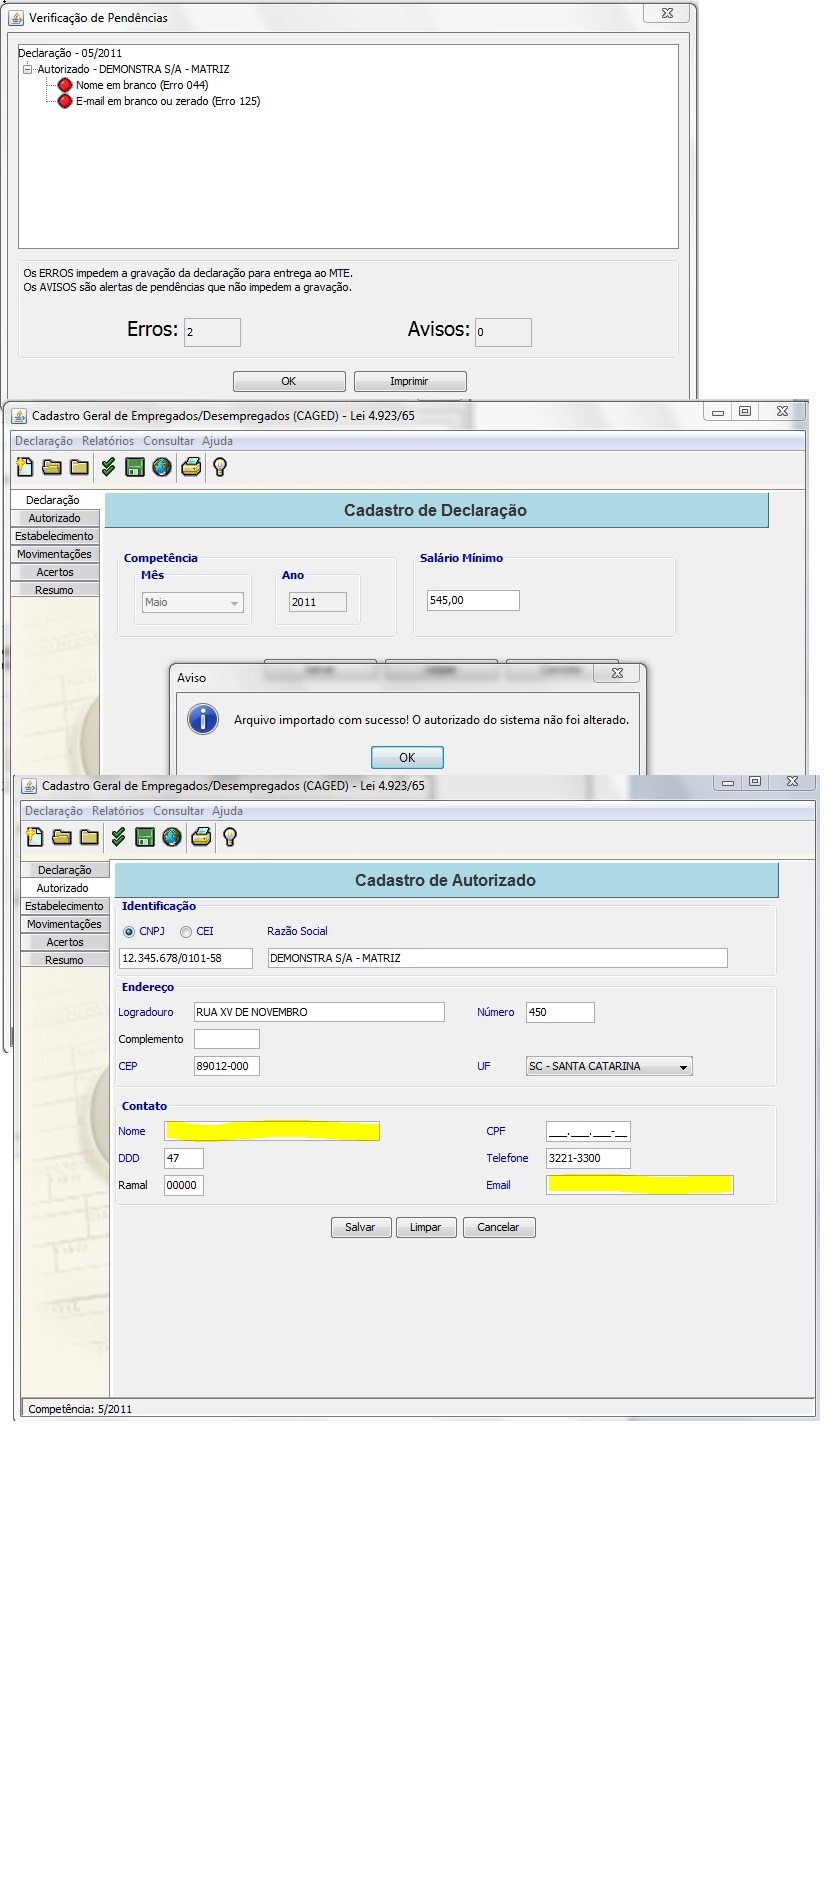Image resolution: width=836 pixels, height=1877 pixels.
Task: Click the Salário Mínimo field 545,00
Action: 473,600
